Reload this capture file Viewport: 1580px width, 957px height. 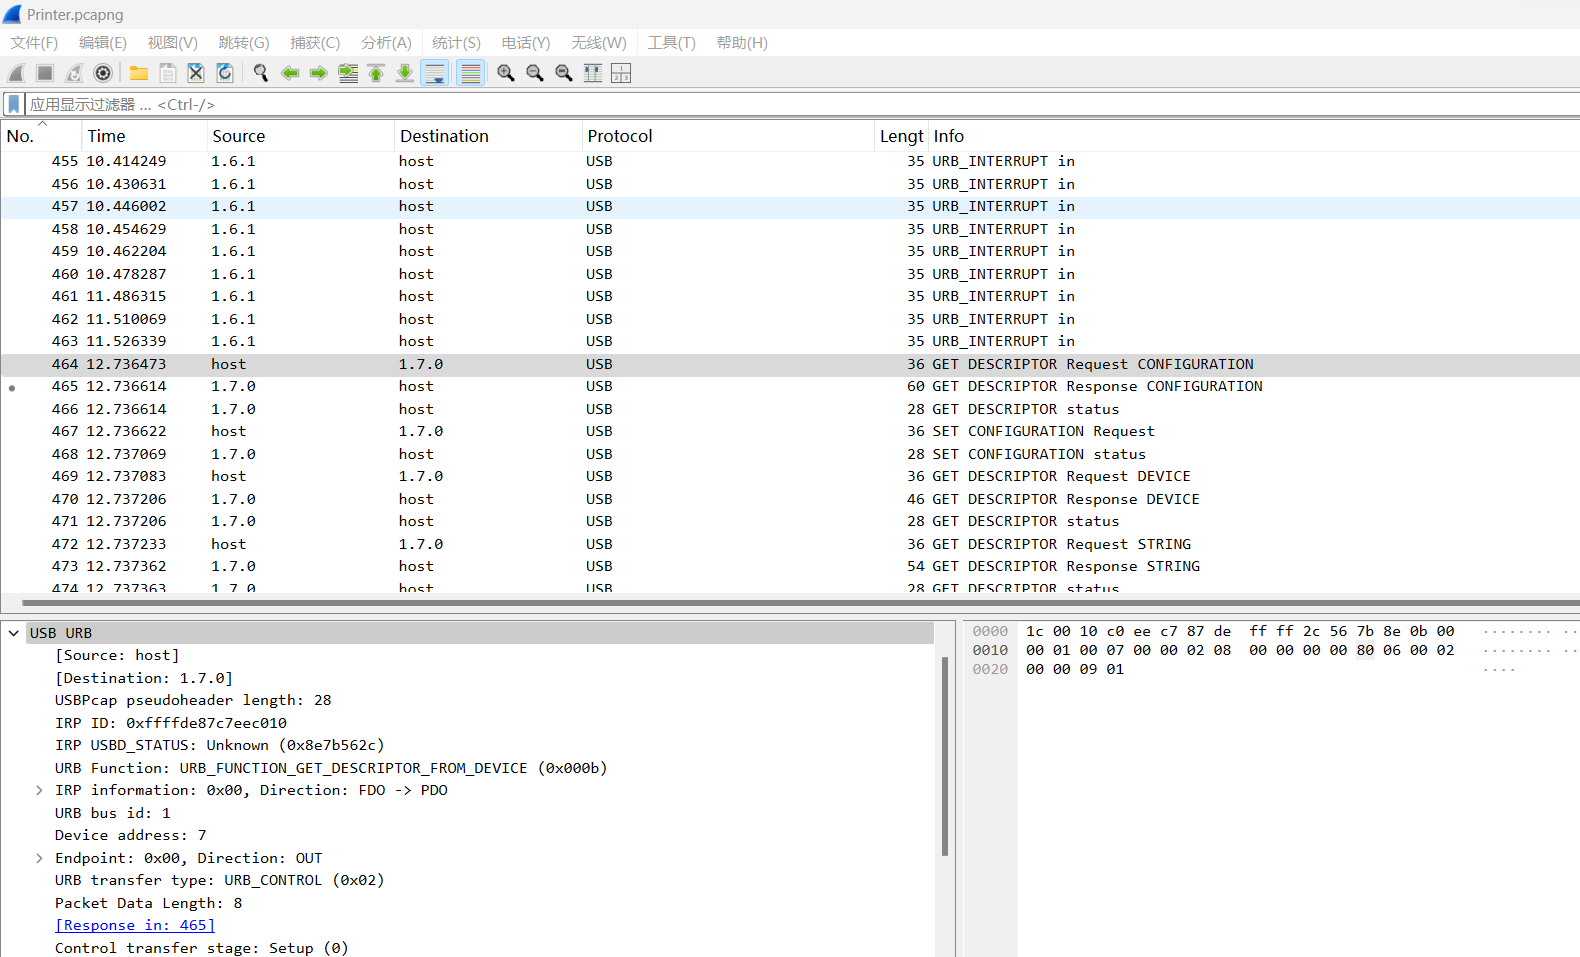click(x=225, y=73)
